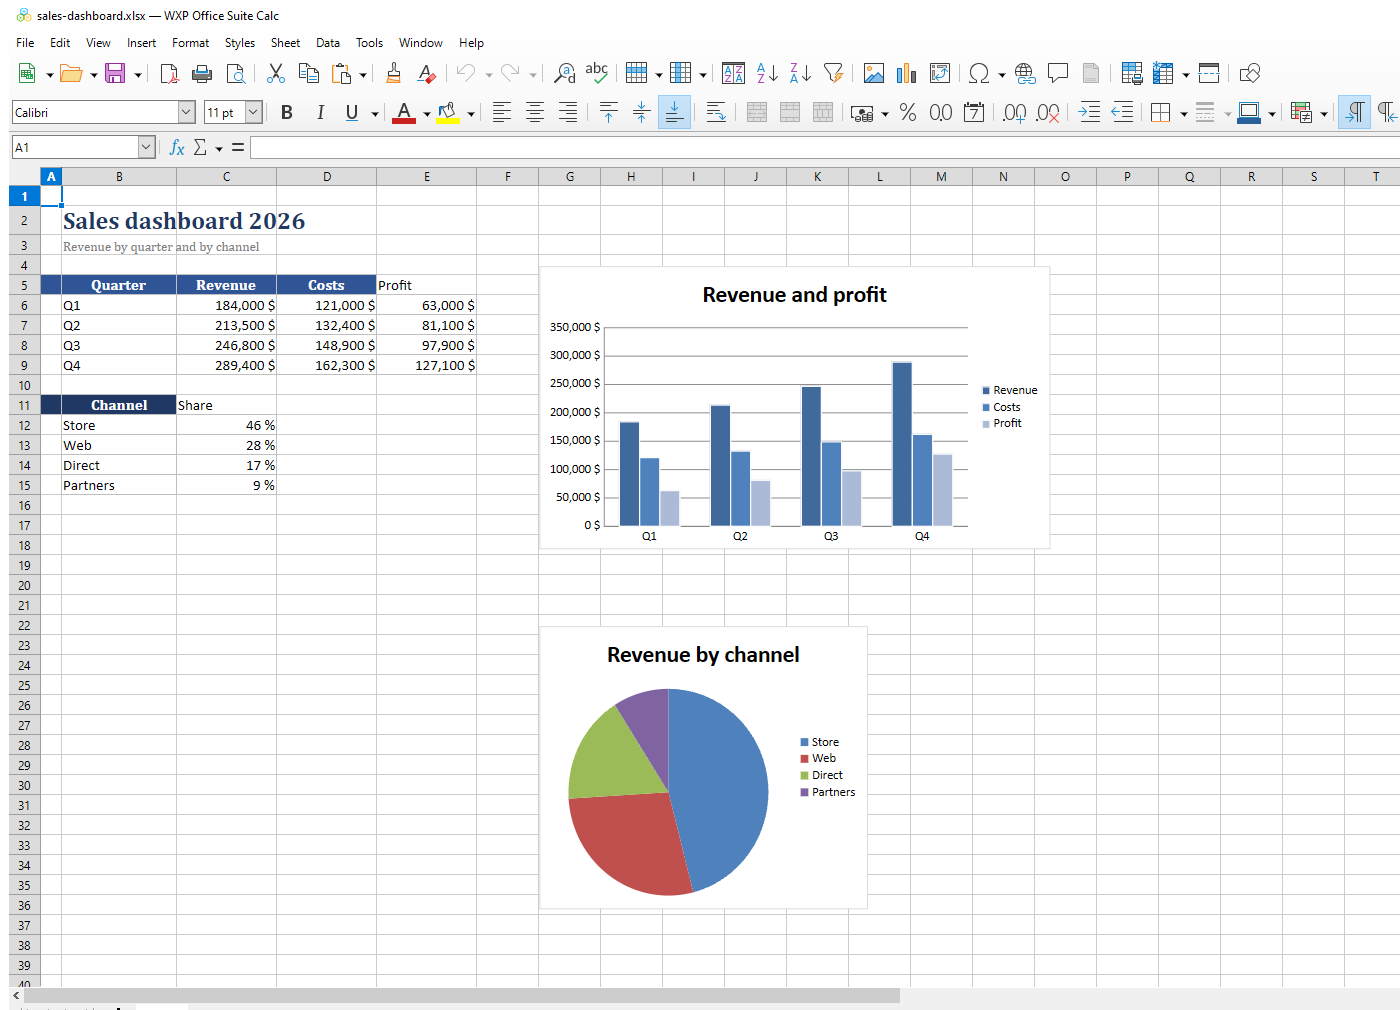Screen dimensions: 1400x1010
Task: Toggle Bold formatting
Action: [x=287, y=113]
